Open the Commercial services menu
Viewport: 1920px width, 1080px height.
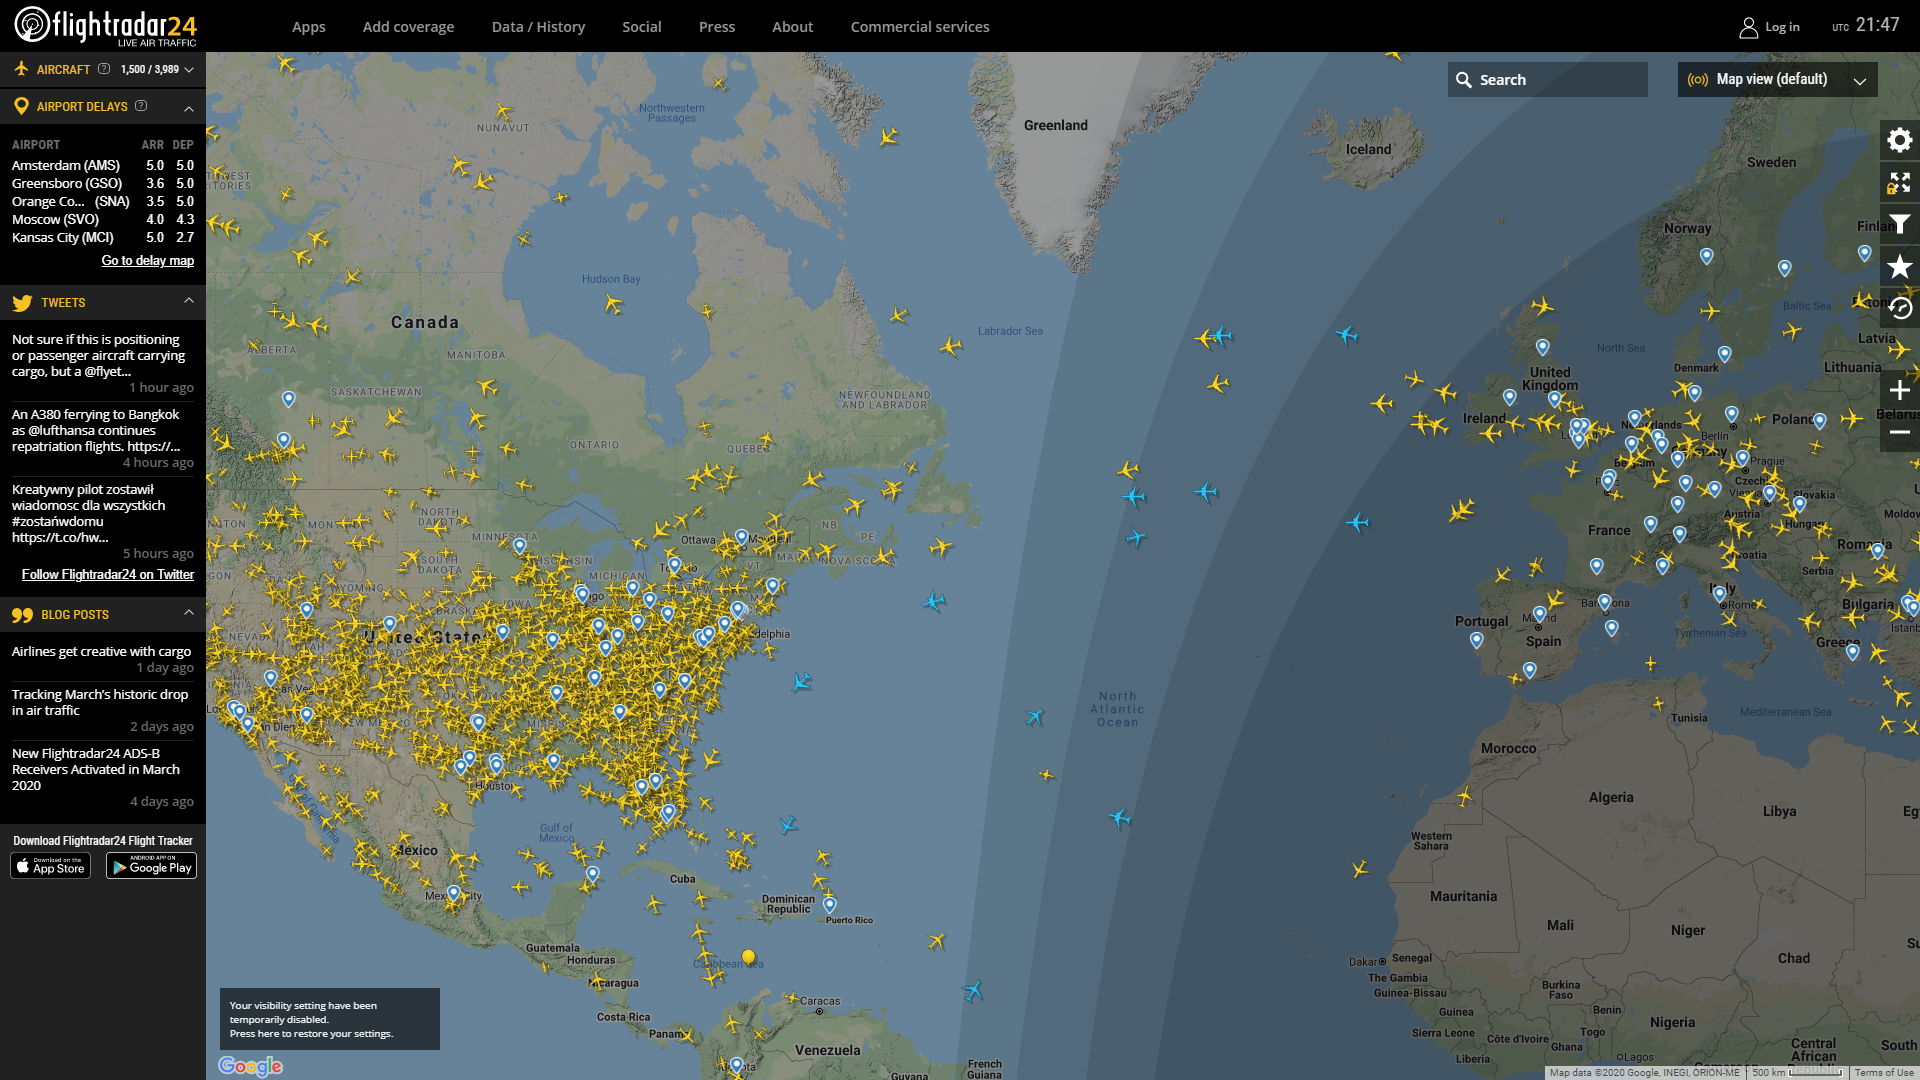point(919,27)
